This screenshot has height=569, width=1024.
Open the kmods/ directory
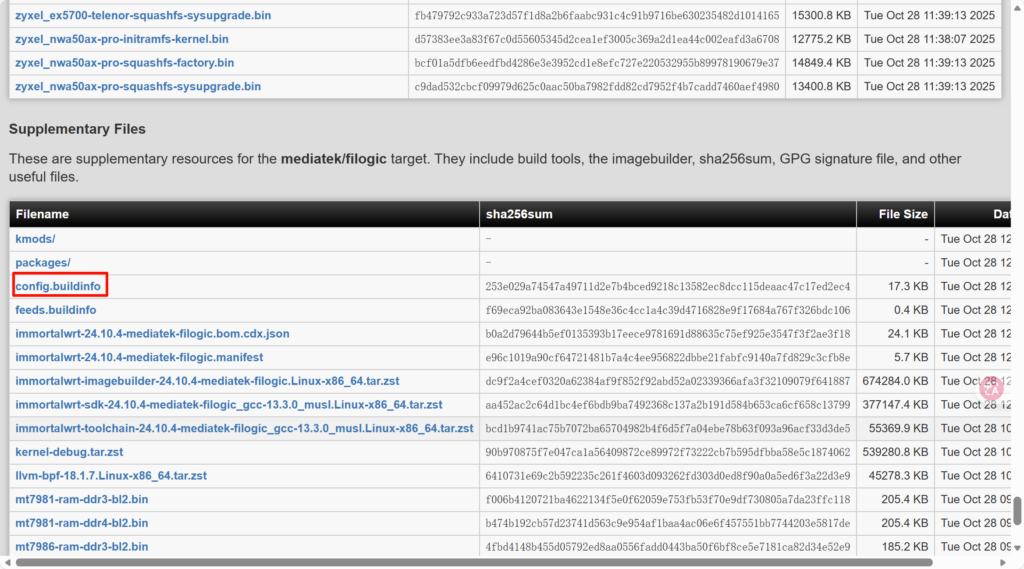point(35,239)
